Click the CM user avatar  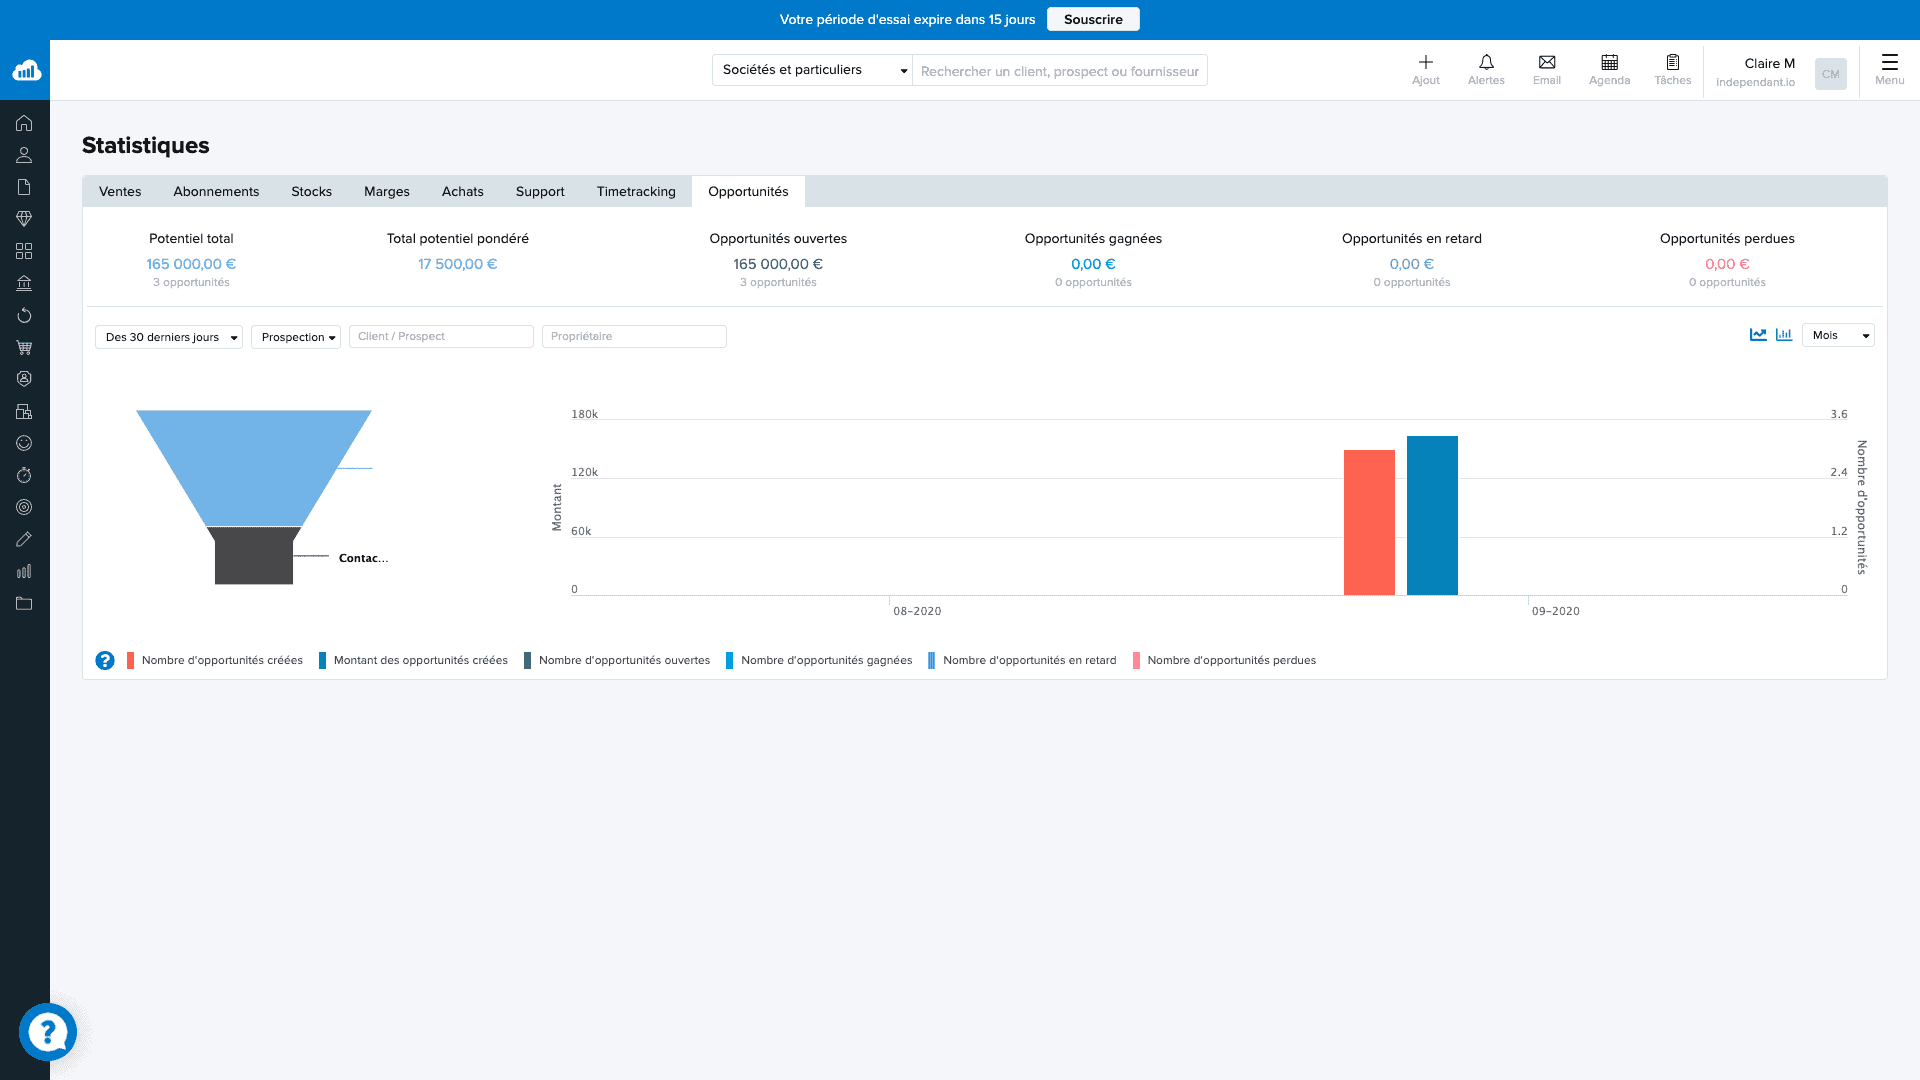[x=1830, y=73]
